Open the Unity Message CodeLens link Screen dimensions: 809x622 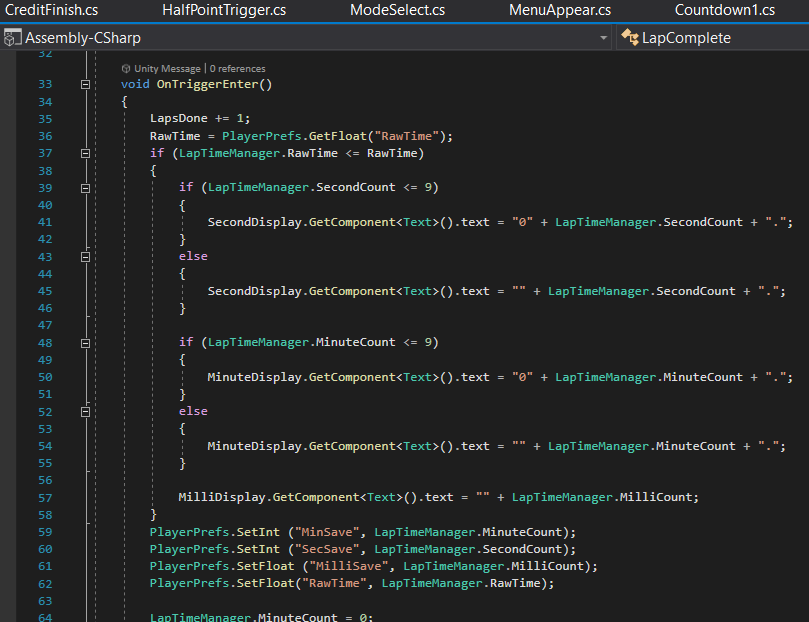pos(167,69)
